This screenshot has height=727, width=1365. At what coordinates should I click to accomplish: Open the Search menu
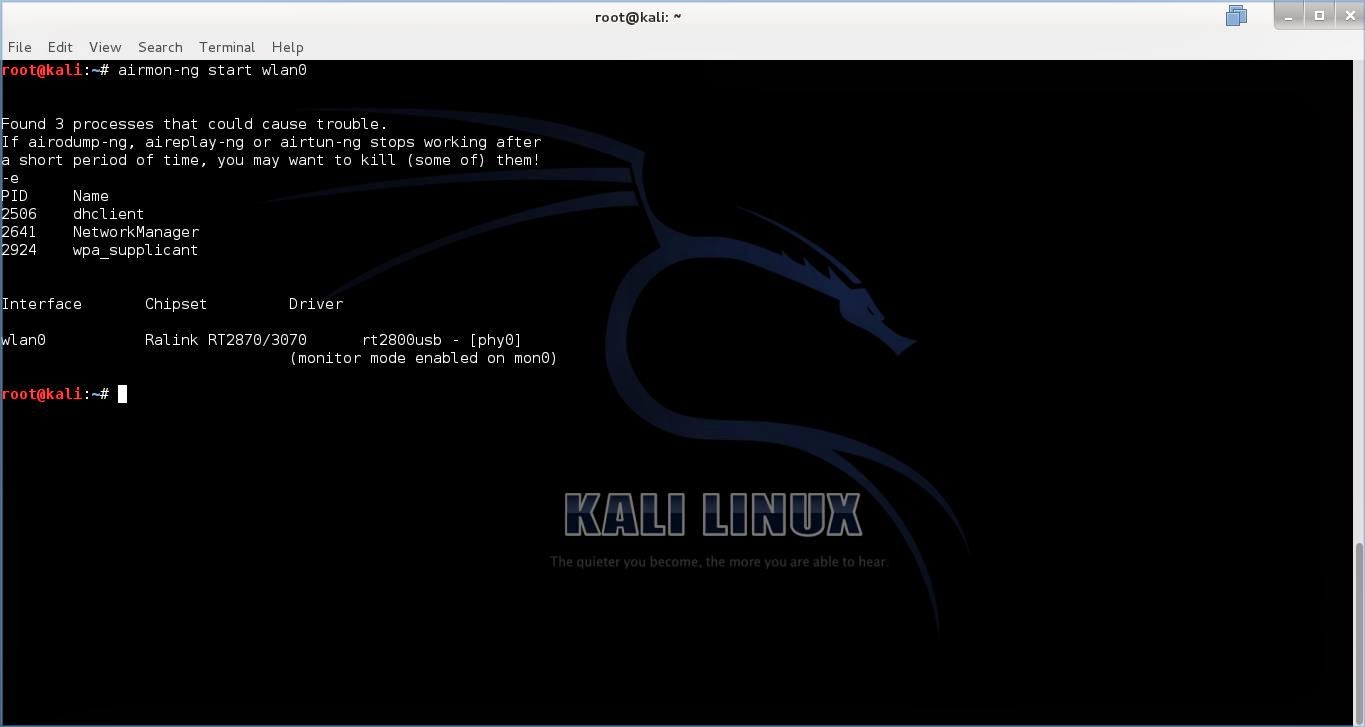(x=160, y=47)
